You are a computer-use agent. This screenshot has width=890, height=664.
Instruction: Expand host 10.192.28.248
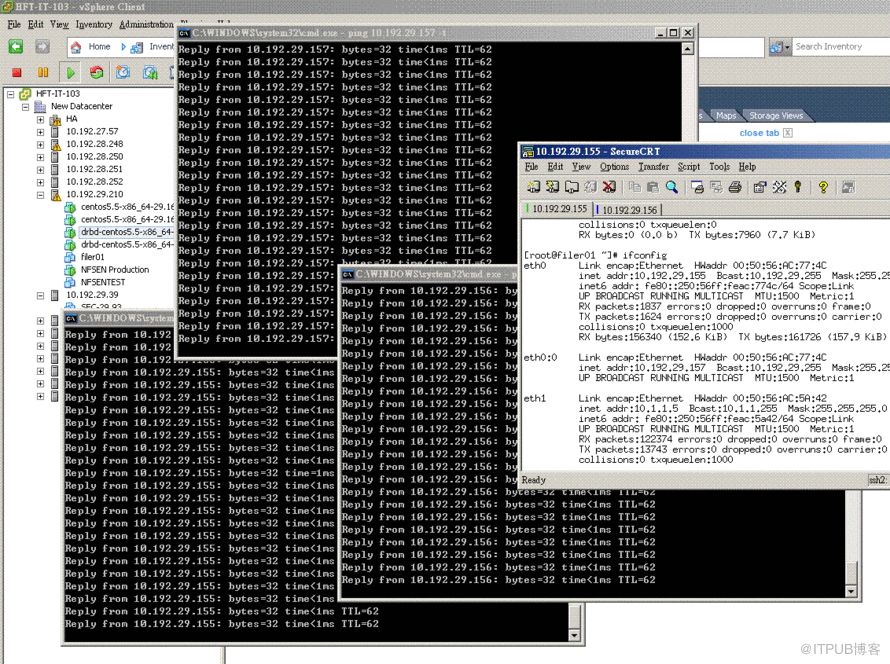click(x=40, y=145)
